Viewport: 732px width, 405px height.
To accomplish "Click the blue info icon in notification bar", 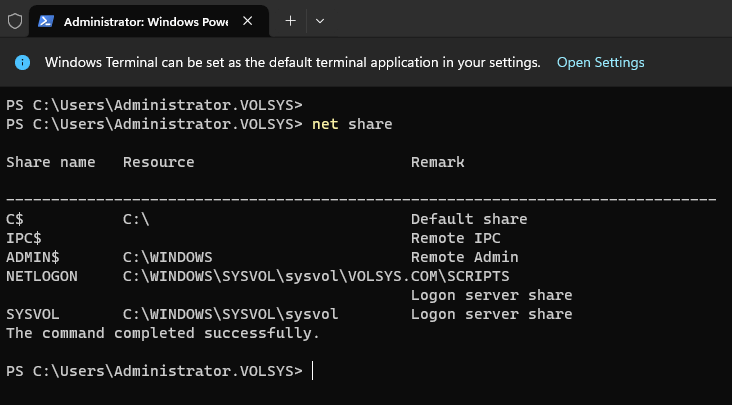I will [x=22, y=62].
